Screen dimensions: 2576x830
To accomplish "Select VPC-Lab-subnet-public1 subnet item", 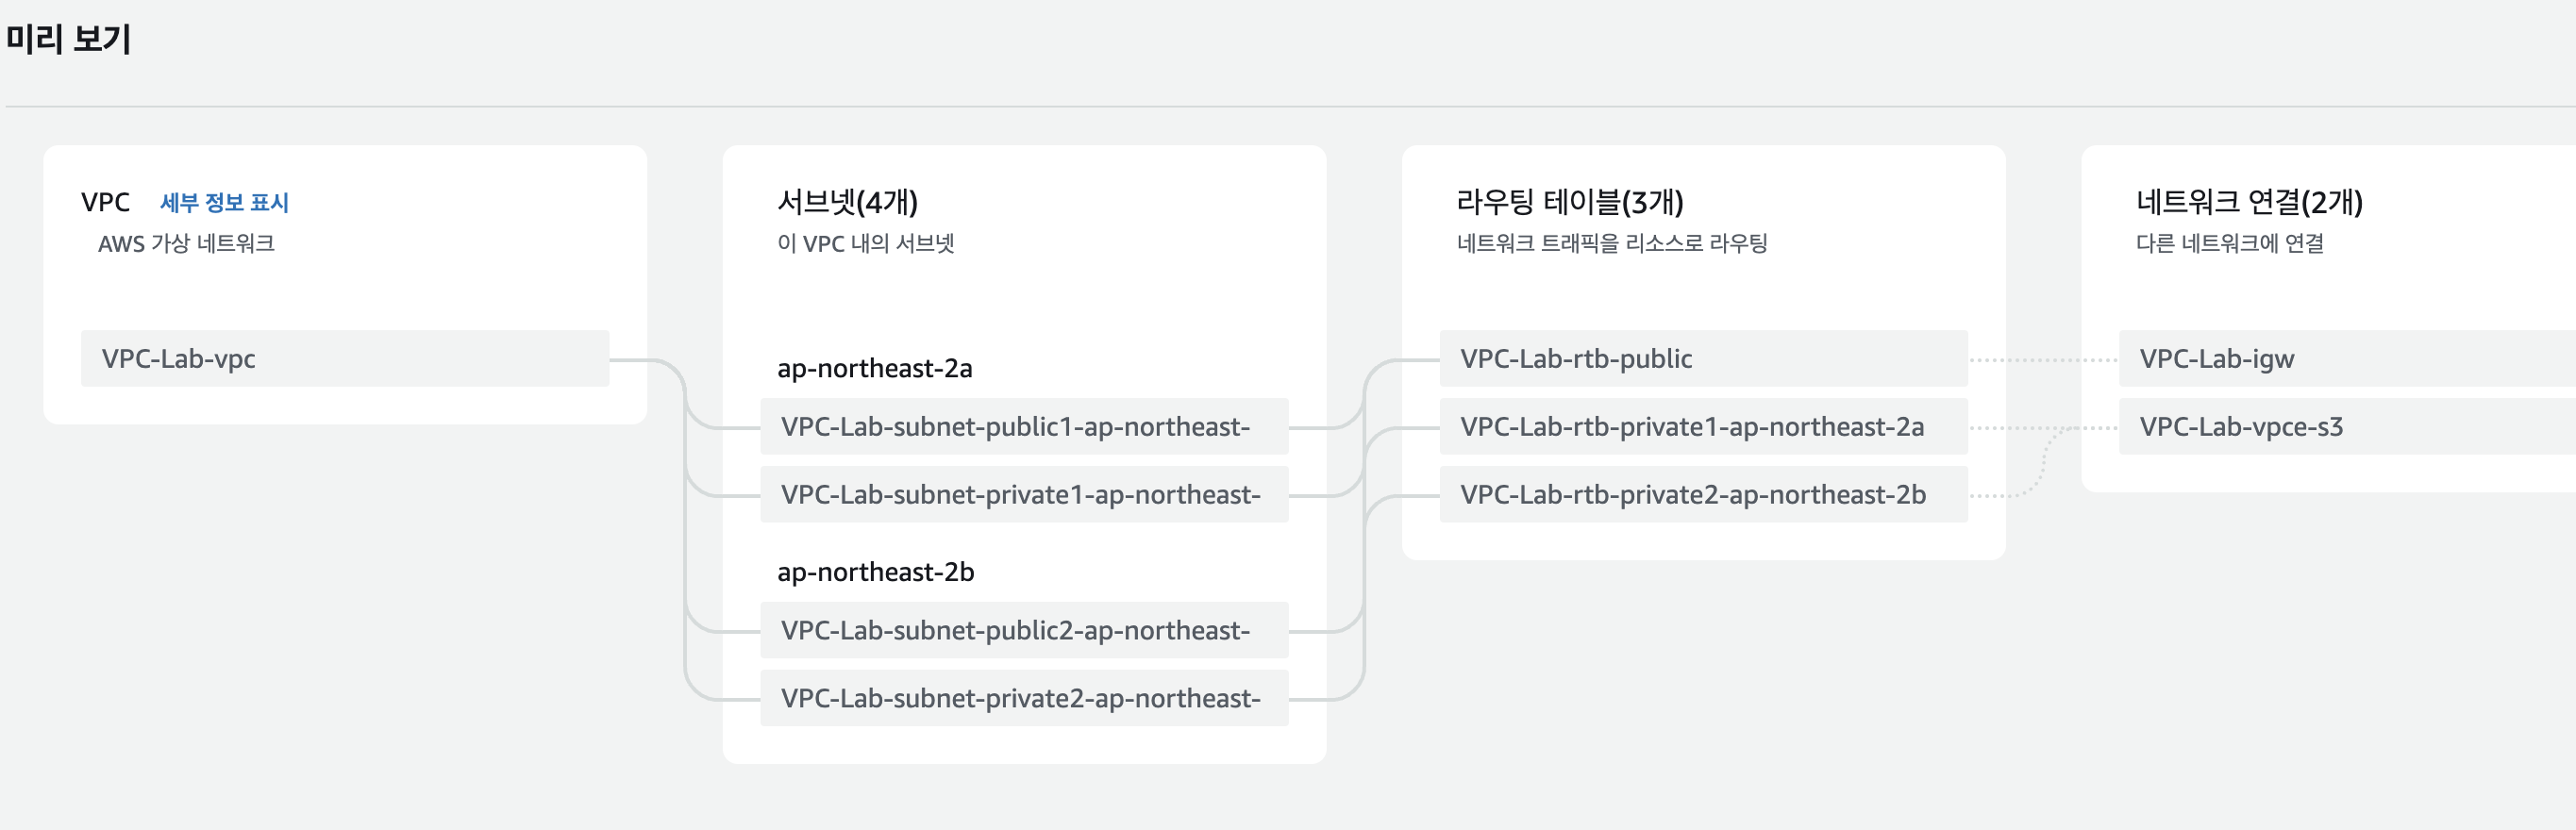I will pos(1024,427).
